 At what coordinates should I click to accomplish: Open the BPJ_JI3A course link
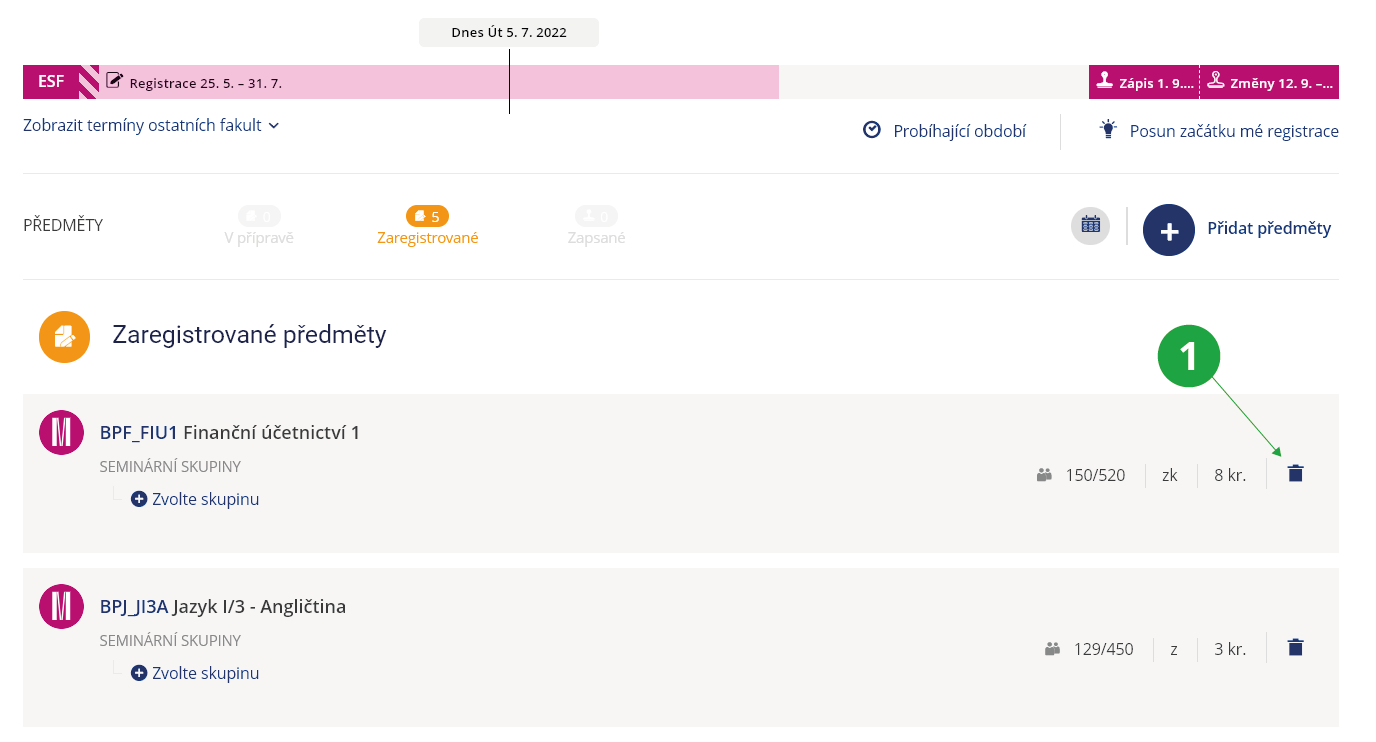click(x=134, y=606)
